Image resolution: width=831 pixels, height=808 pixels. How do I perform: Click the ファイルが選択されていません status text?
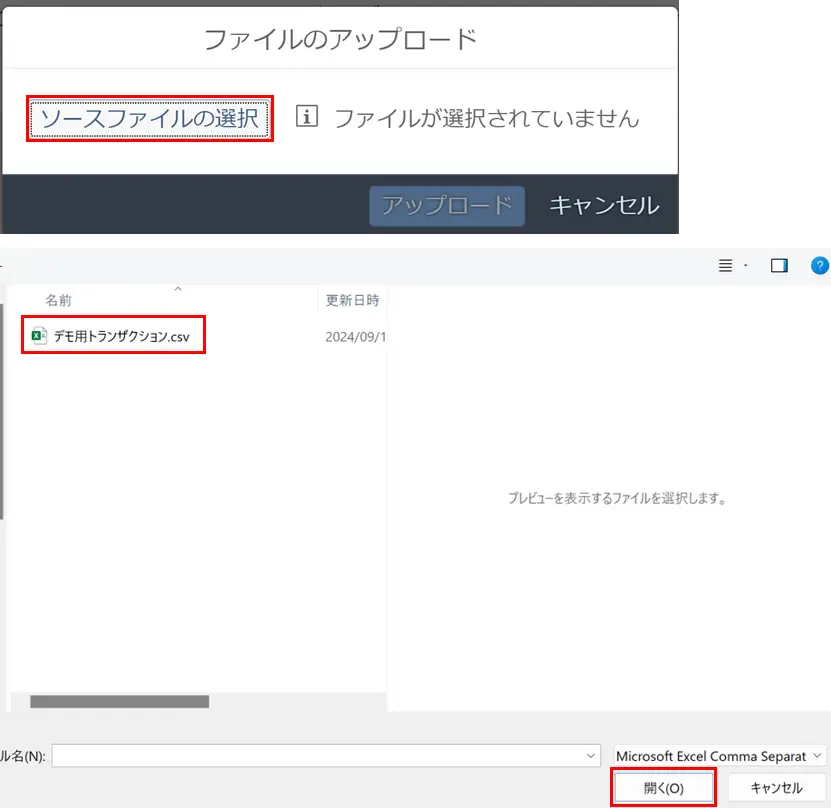pyautogui.click(x=487, y=118)
